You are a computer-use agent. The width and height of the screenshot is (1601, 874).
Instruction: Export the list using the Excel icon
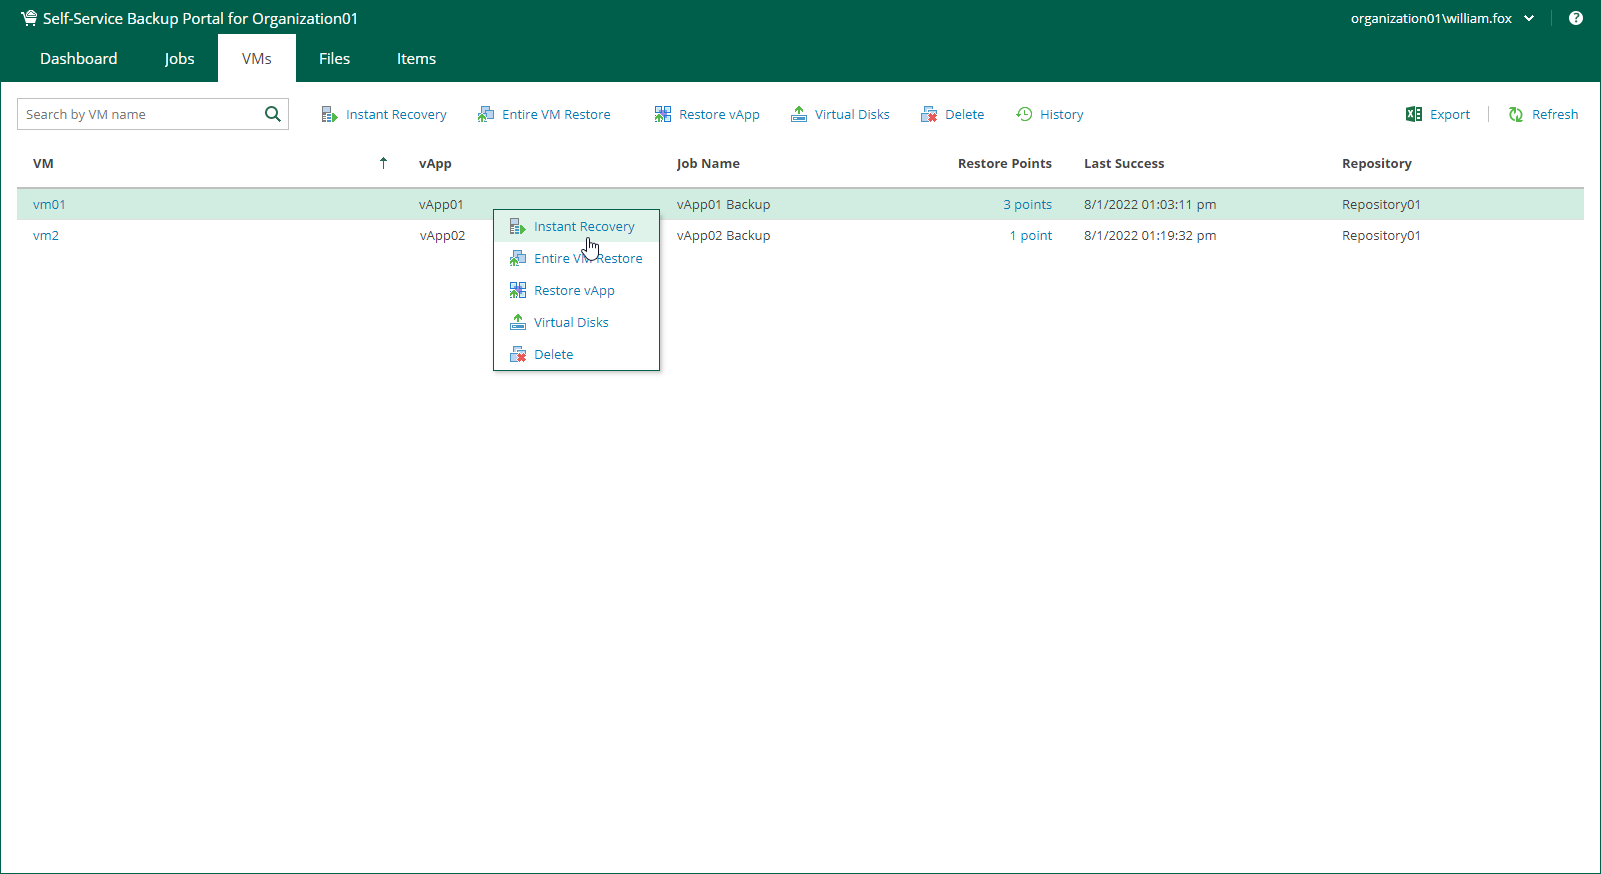point(1414,115)
